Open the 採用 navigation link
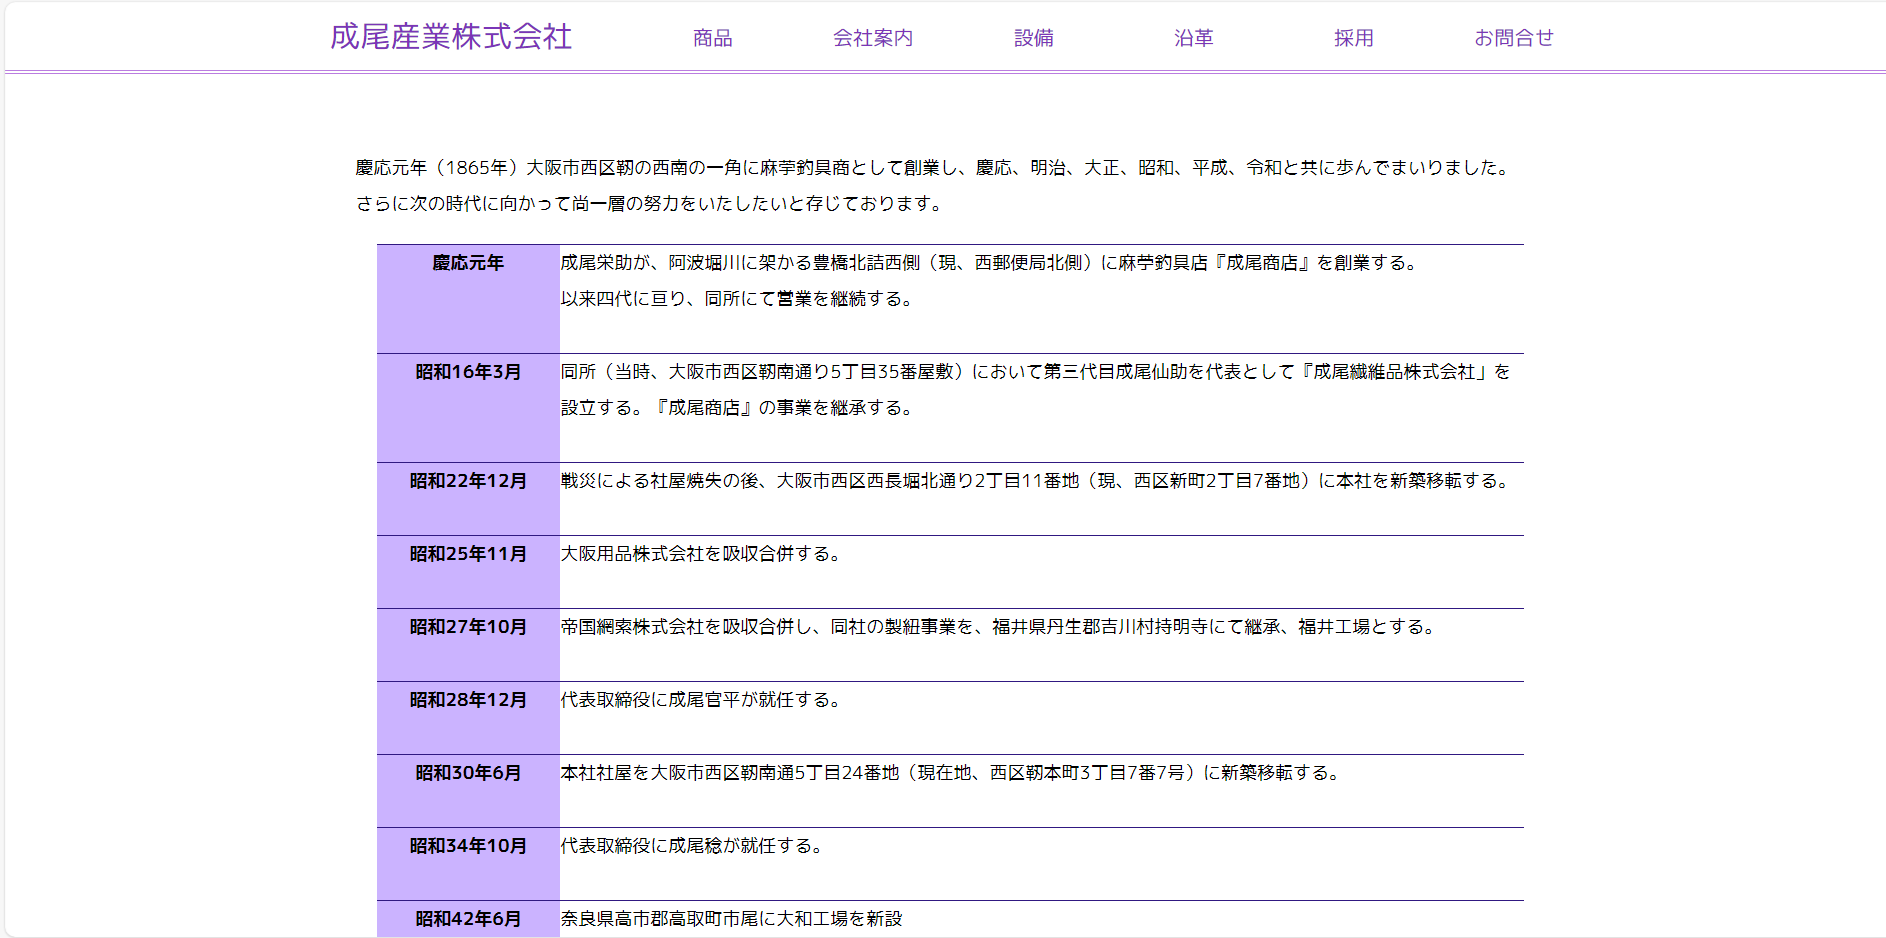The image size is (1886, 938). pyautogui.click(x=1354, y=38)
